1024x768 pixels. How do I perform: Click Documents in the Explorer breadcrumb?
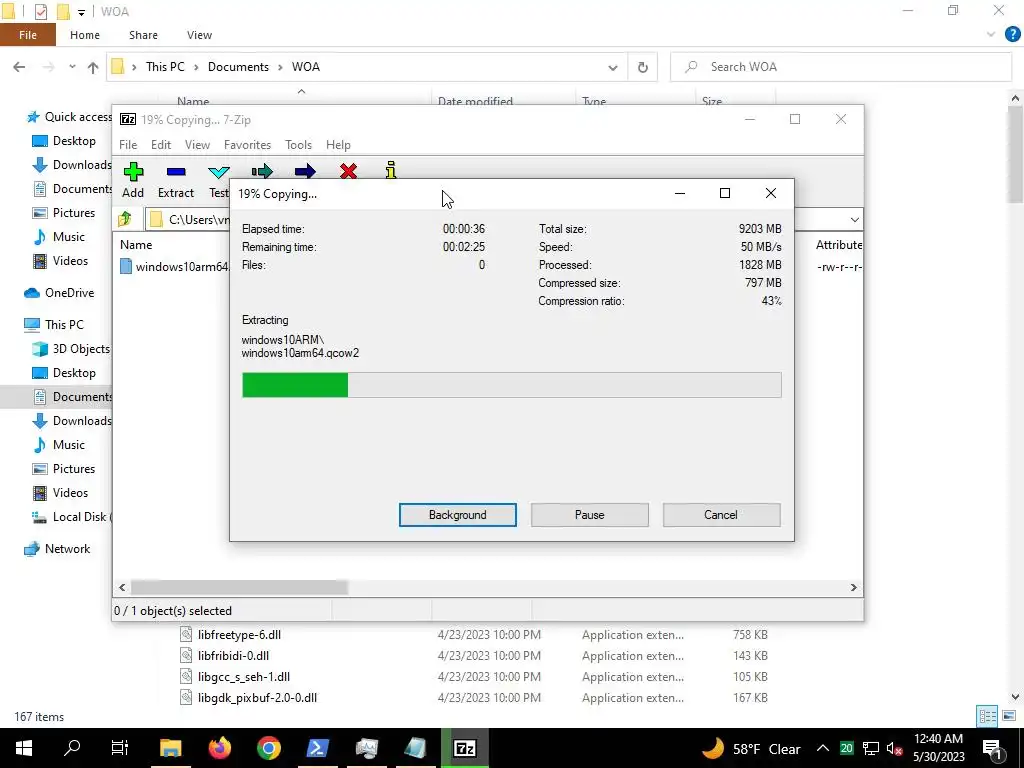[238, 67]
